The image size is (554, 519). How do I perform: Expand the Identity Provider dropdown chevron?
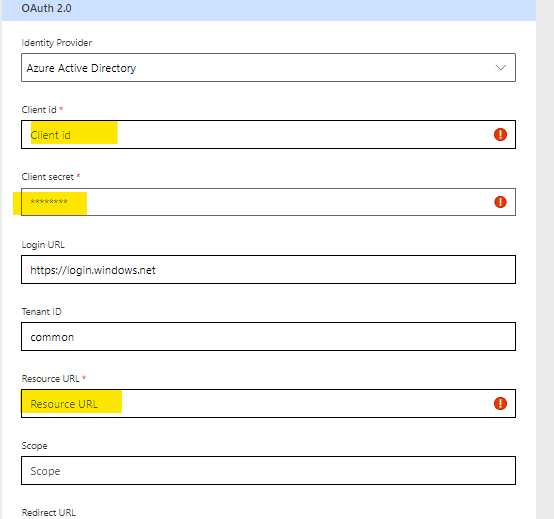[x=501, y=67]
